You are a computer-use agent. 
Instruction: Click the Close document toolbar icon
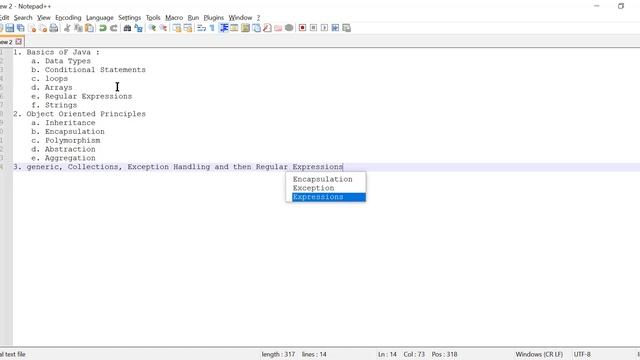(x=32, y=28)
